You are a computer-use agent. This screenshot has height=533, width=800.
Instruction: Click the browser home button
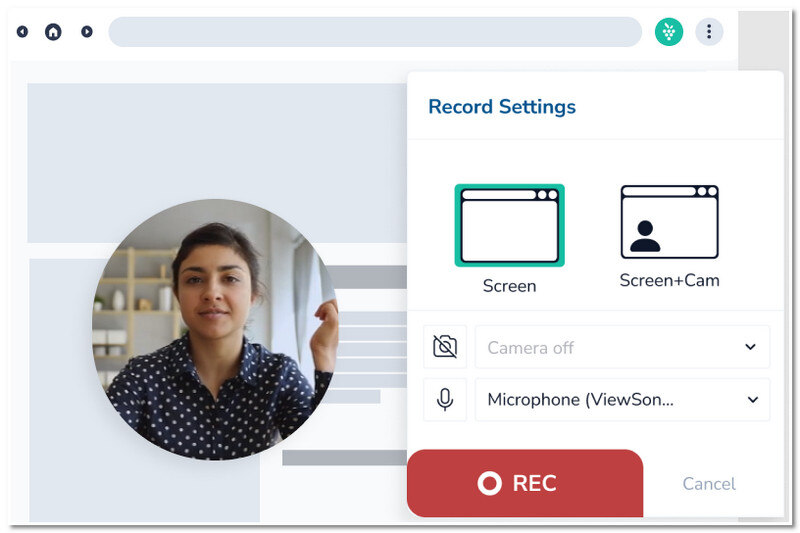[x=53, y=32]
